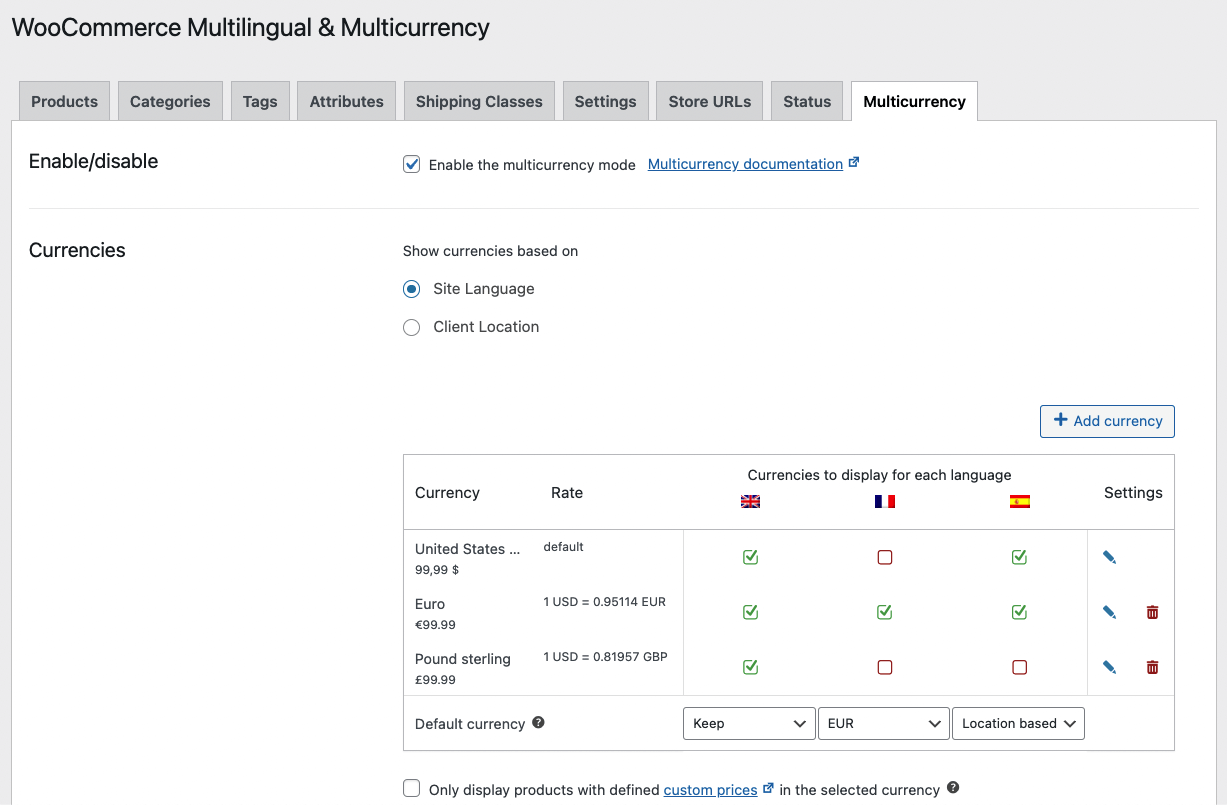Click the Add currency button
The height and width of the screenshot is (805, 1227).
(x=1107, y=421)
